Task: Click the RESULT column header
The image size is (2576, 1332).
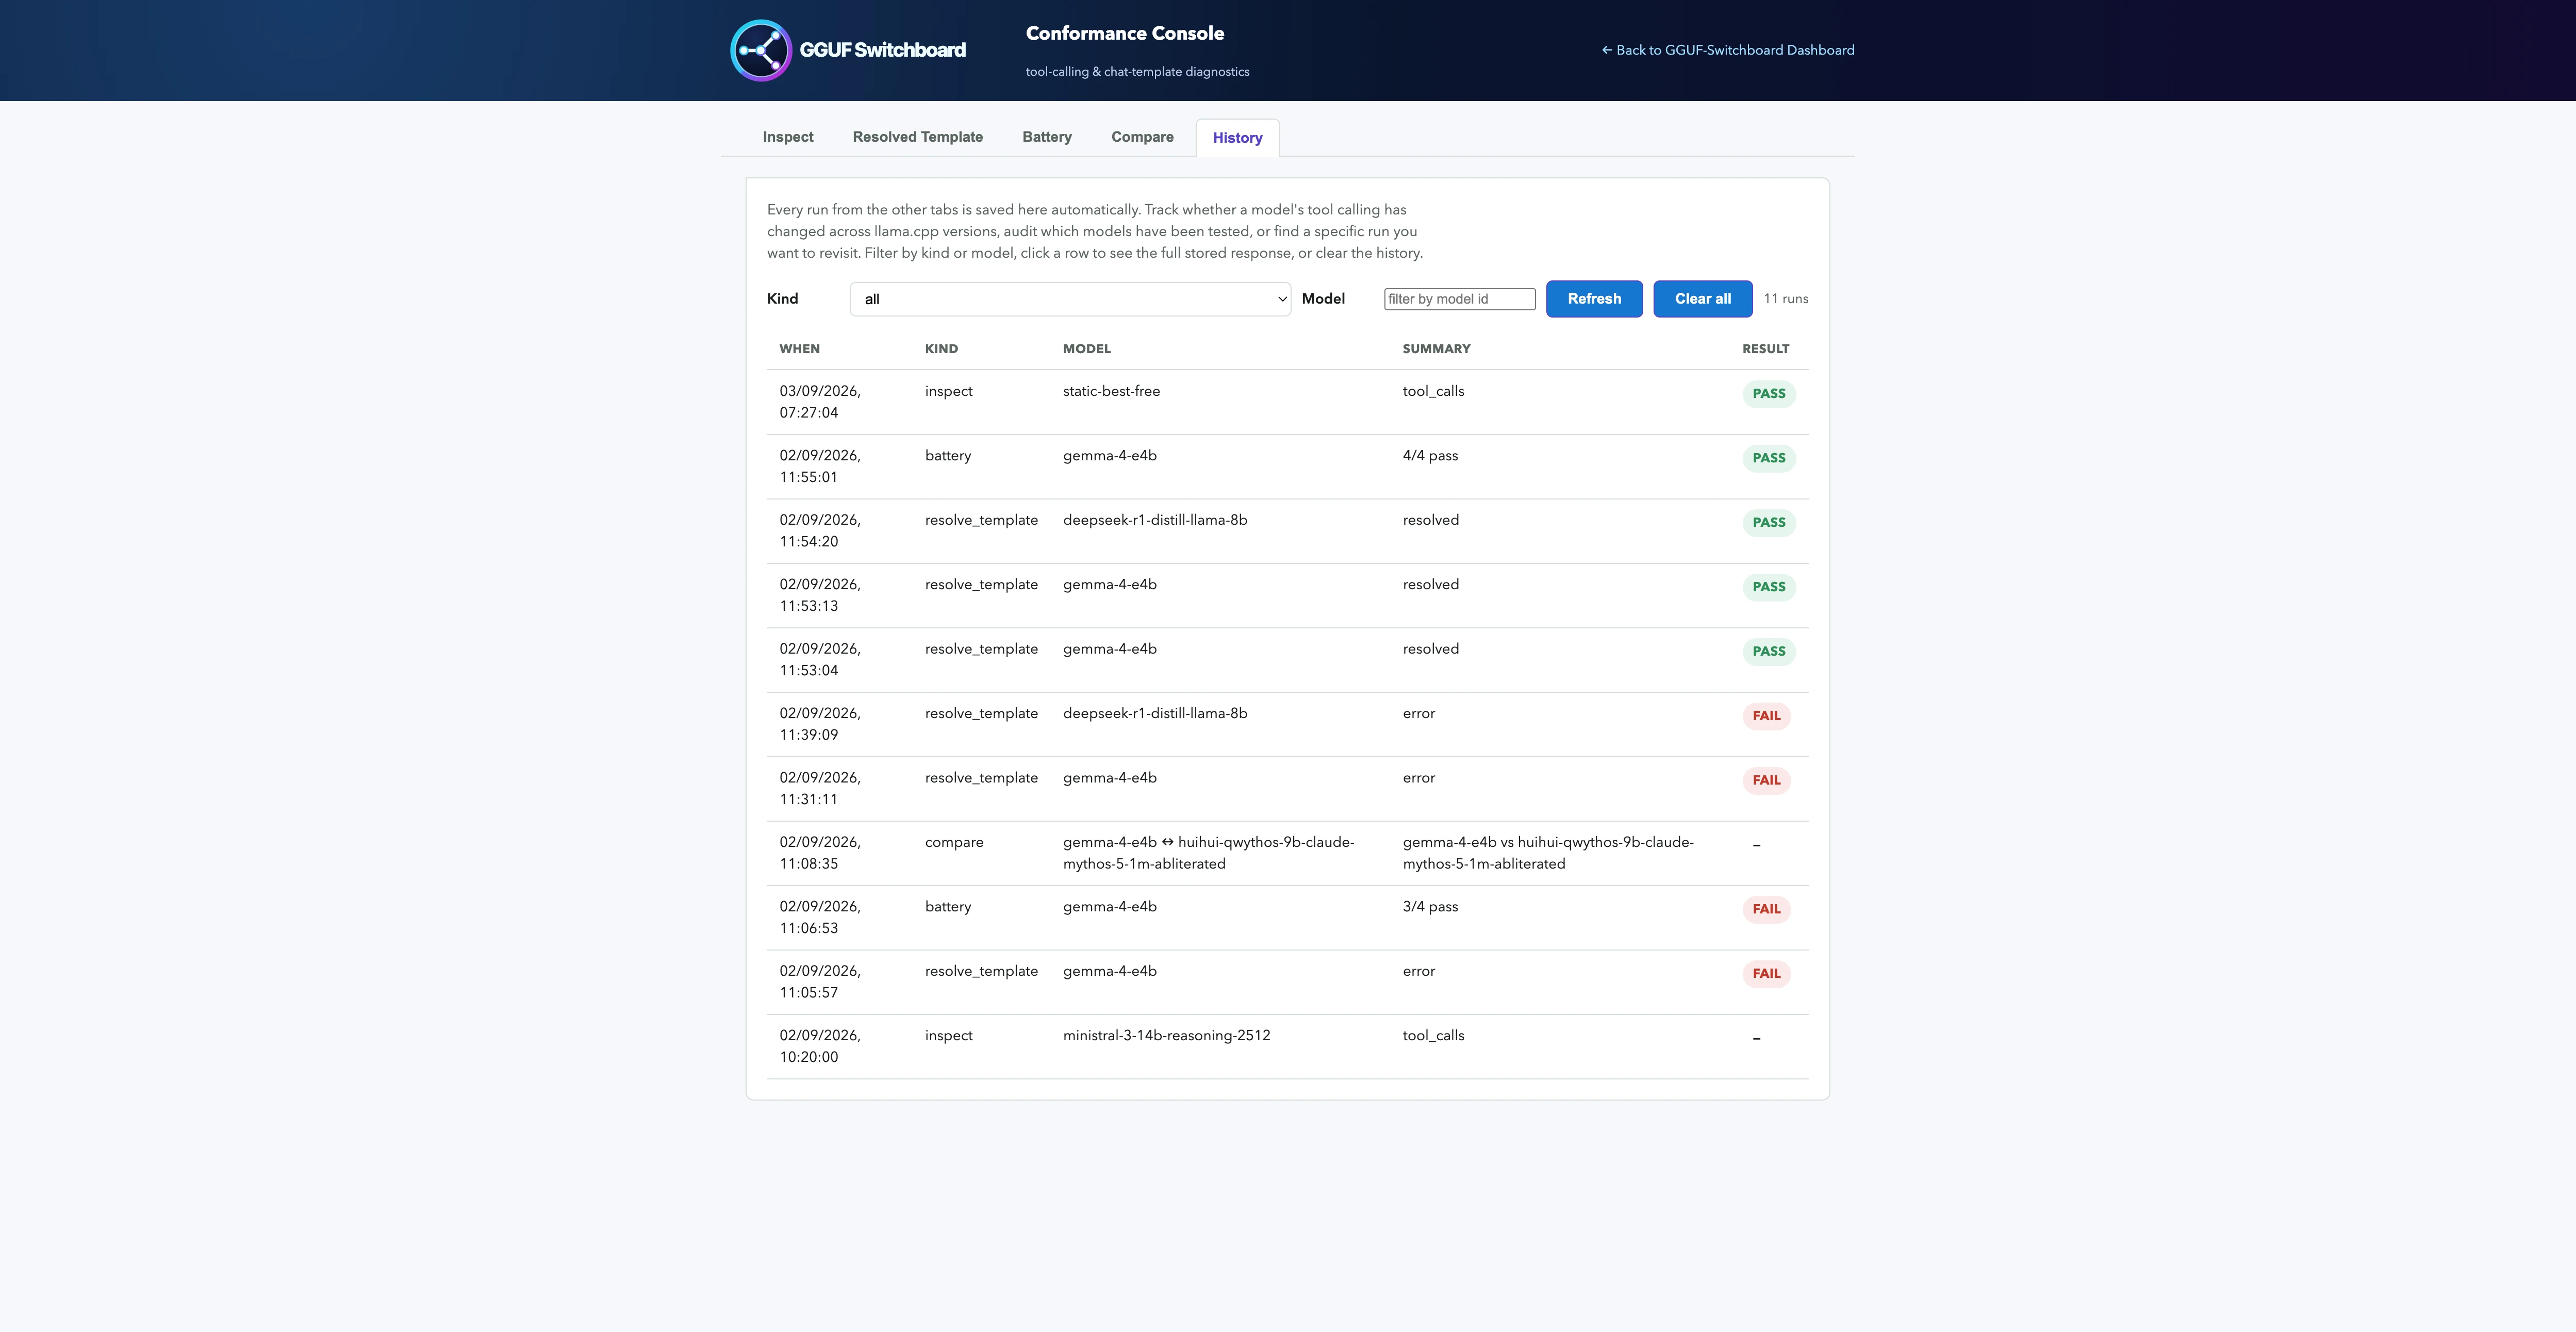Action: click(x=1765, y=349)
